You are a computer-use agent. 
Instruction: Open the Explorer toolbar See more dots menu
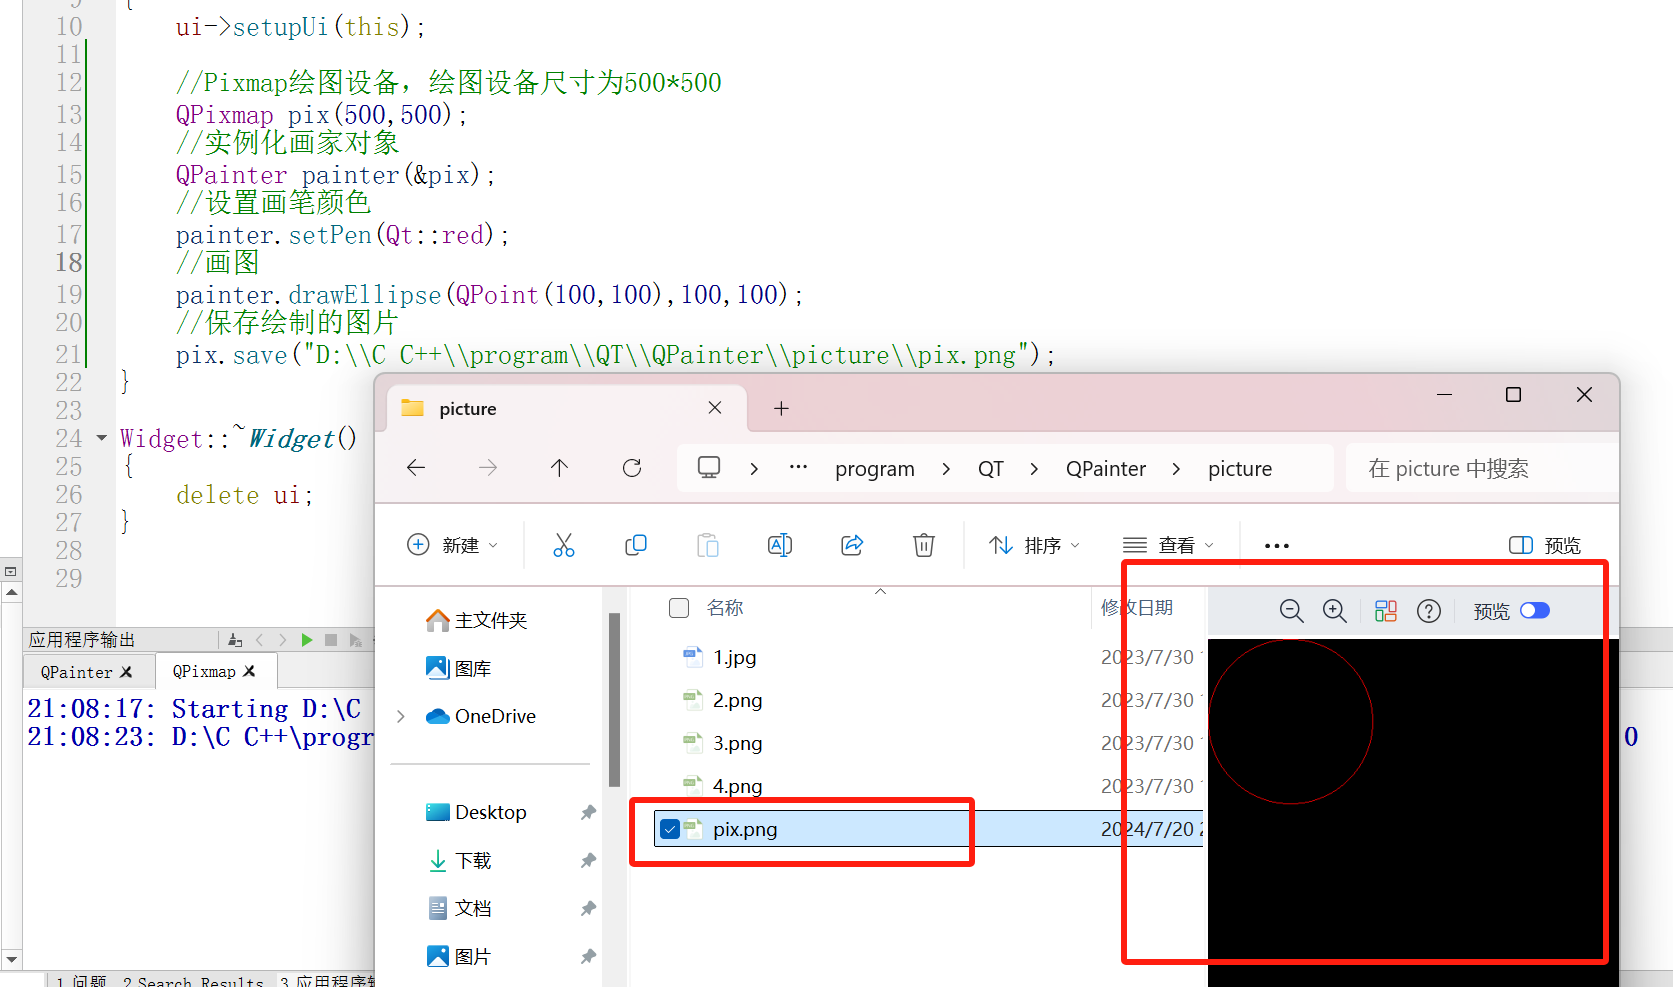[x=1277, y=546]
